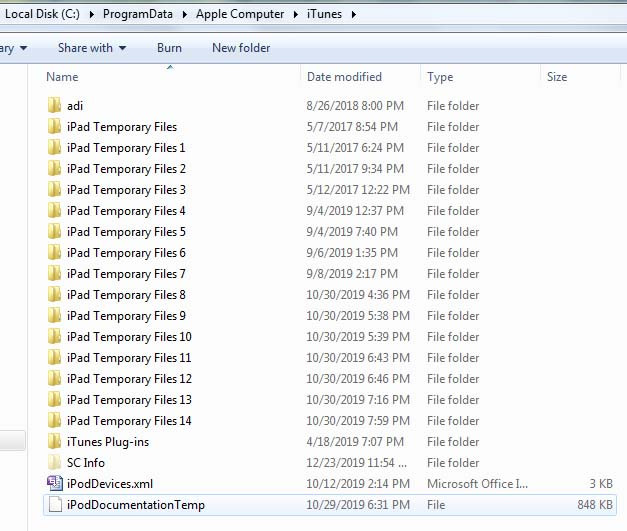Click the iPad Temporary Files 10 folder icon

[54, 337]
